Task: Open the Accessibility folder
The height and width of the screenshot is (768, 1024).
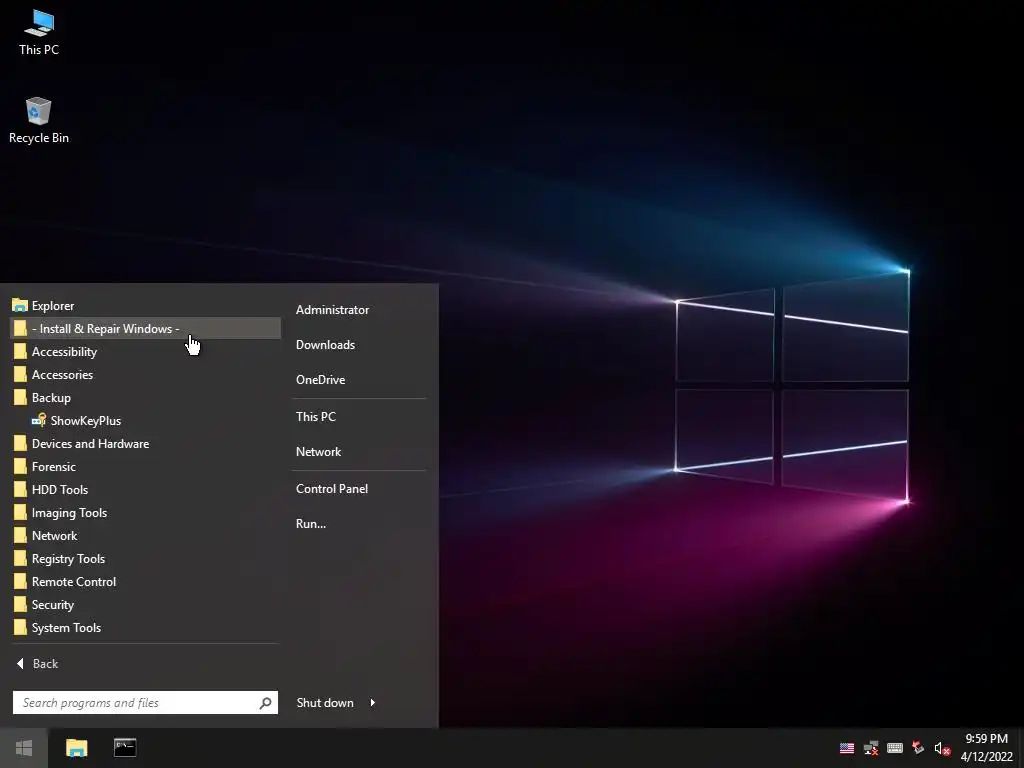Action: click(x=145, y=351)
